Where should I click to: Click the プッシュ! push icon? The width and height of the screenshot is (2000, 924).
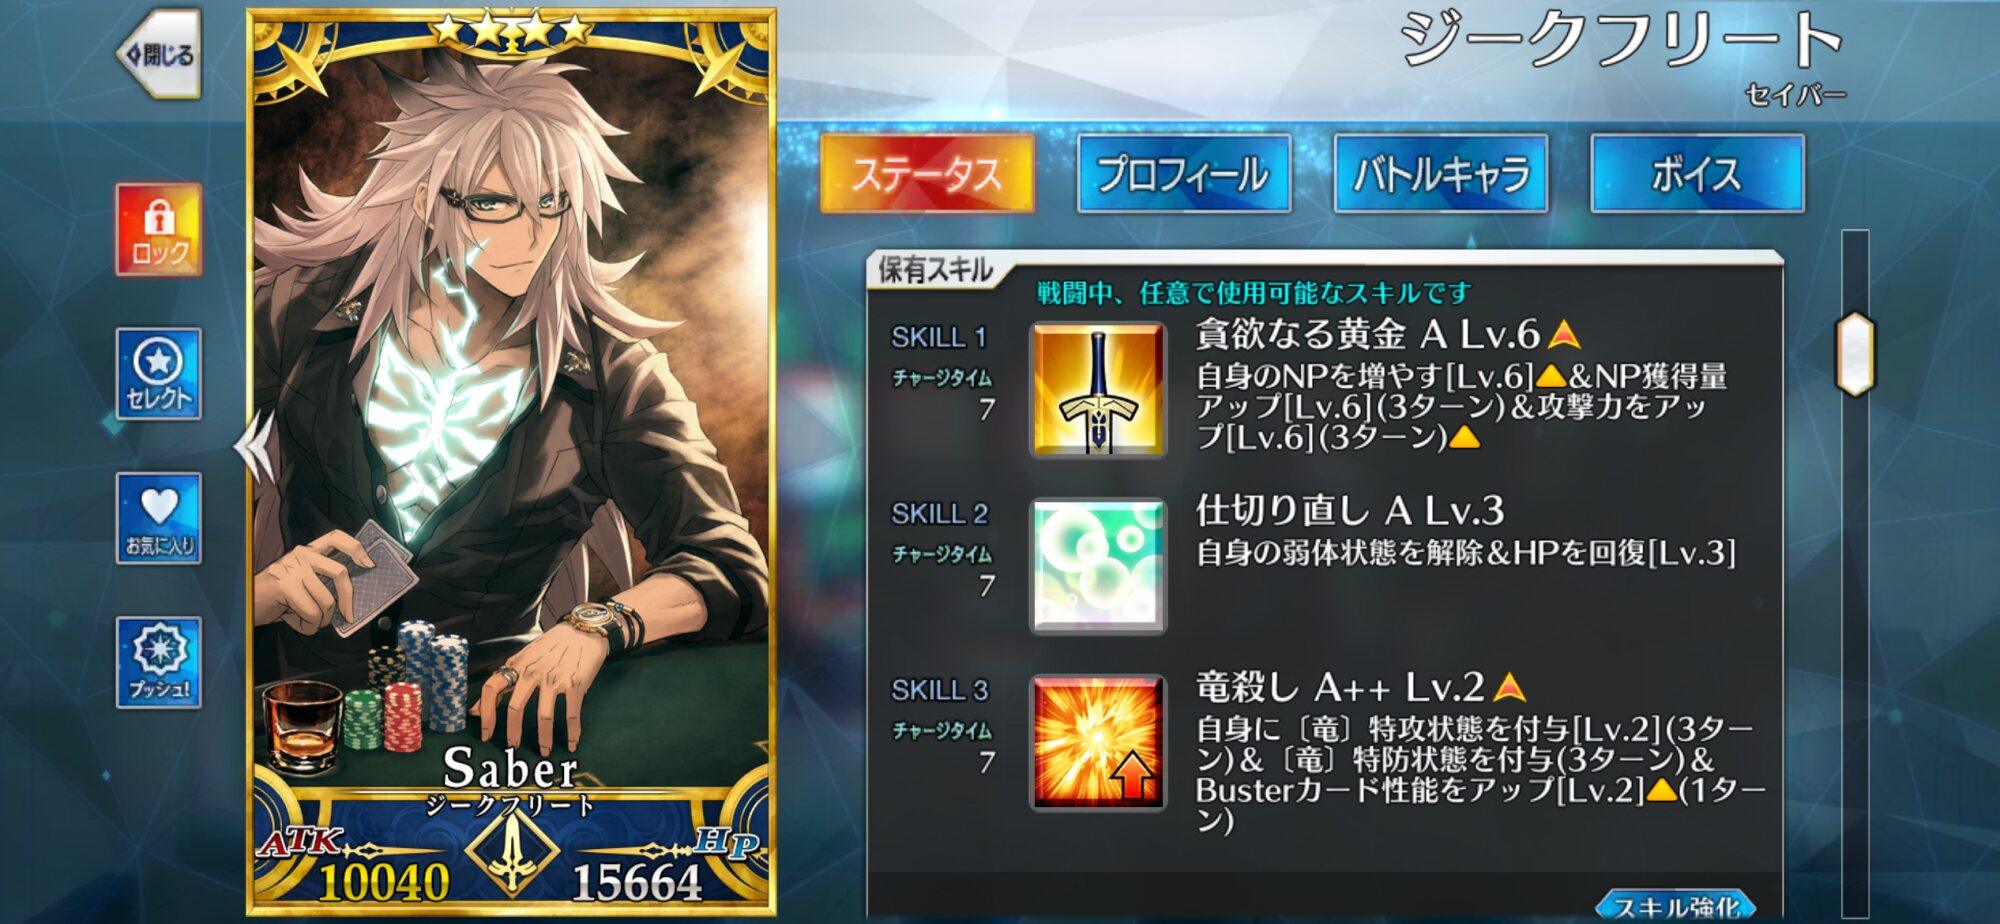tap(159, 662)
